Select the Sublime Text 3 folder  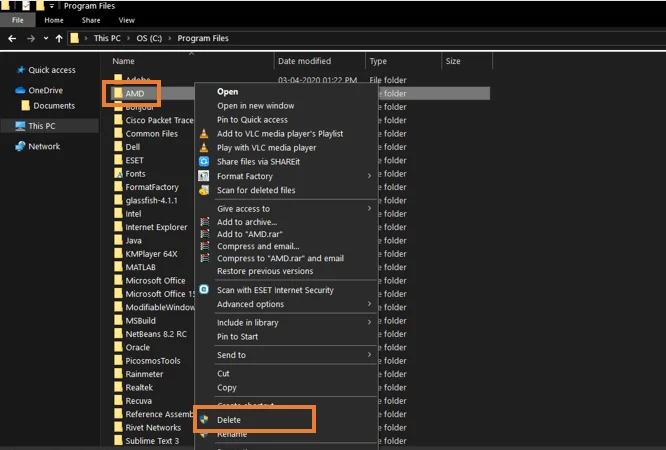click(152, 441)
